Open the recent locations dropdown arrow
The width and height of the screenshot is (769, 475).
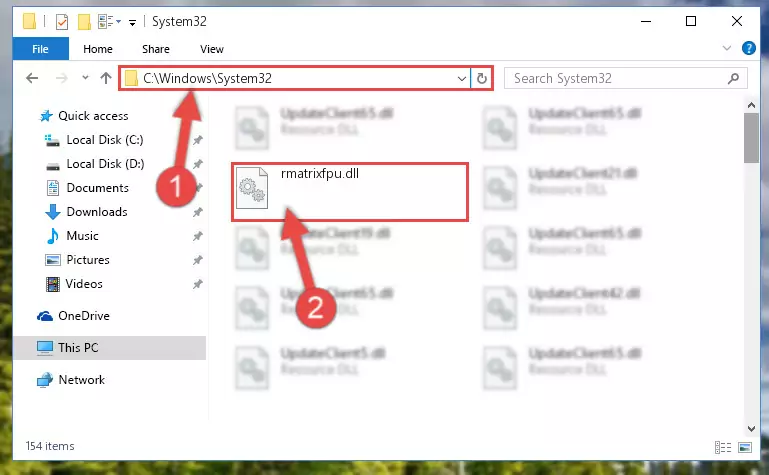coord(85,77)
